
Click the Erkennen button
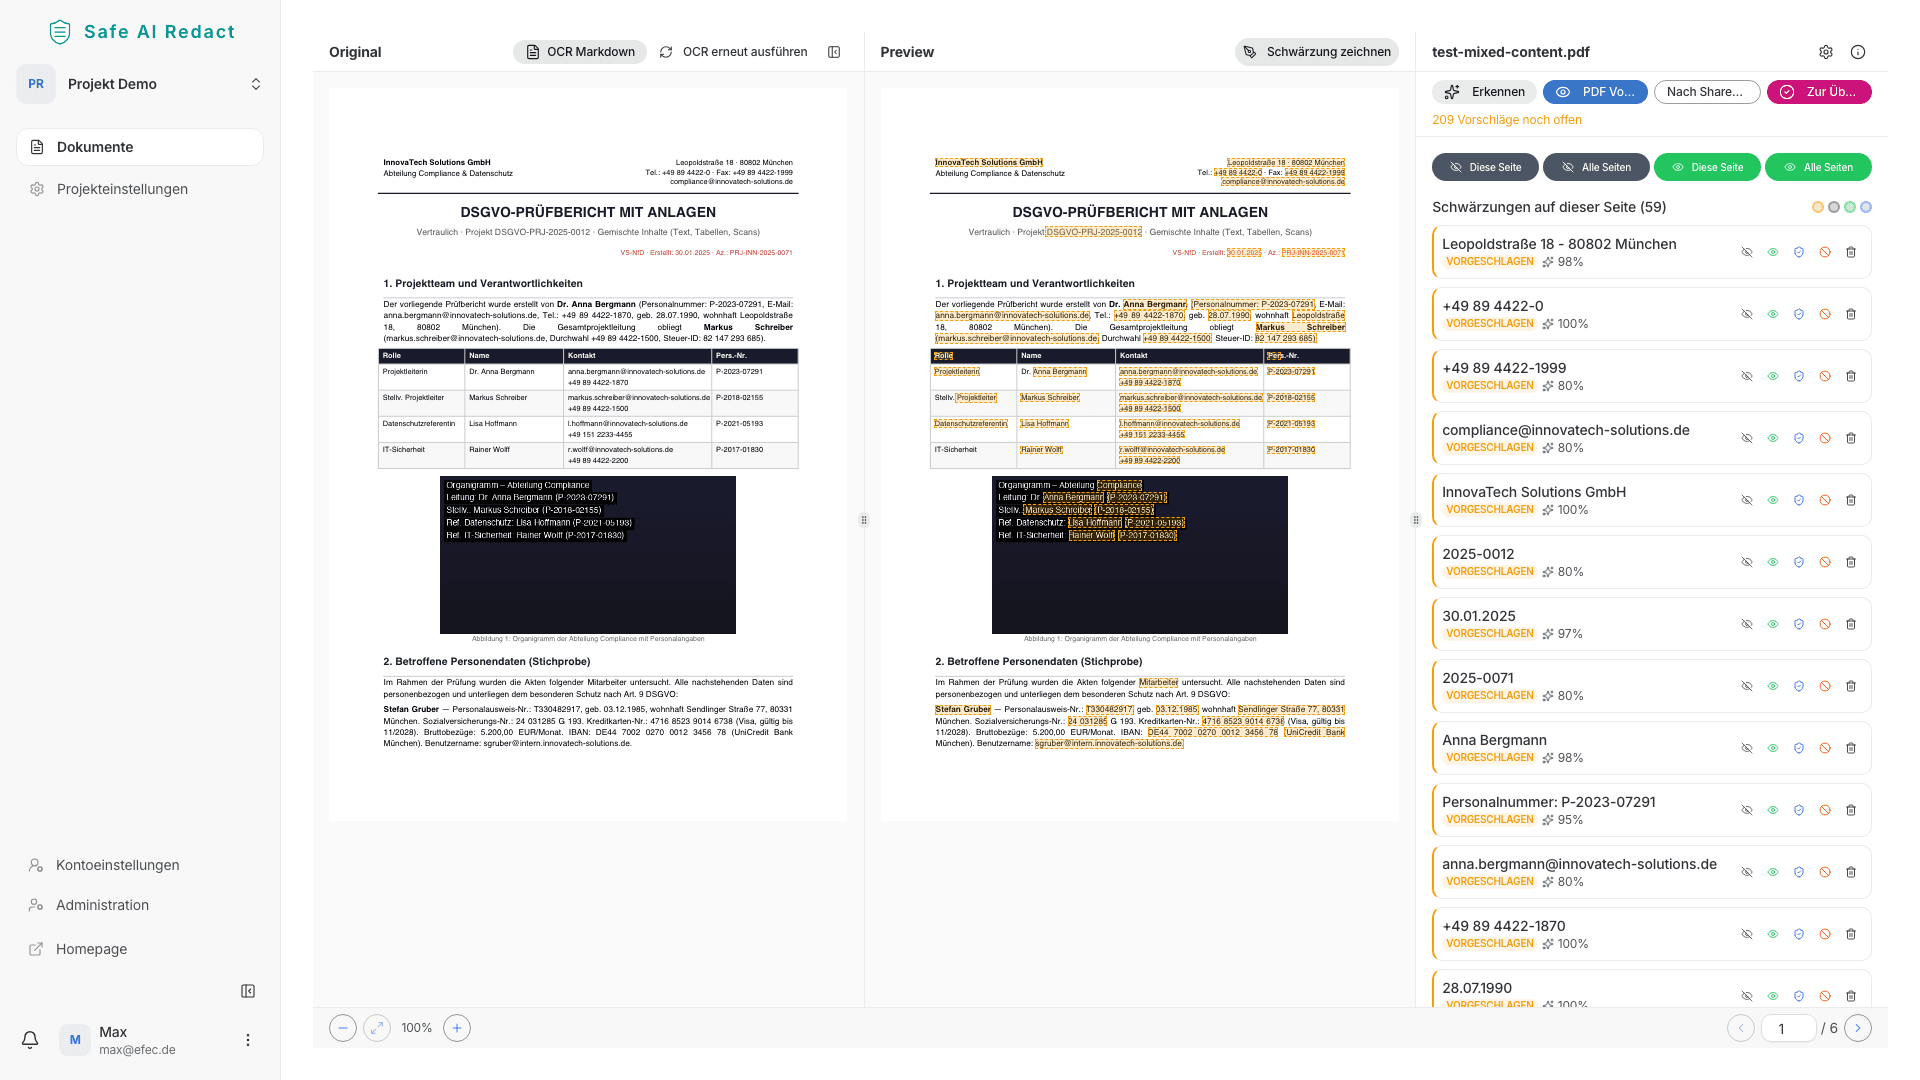click(1485, 92)
